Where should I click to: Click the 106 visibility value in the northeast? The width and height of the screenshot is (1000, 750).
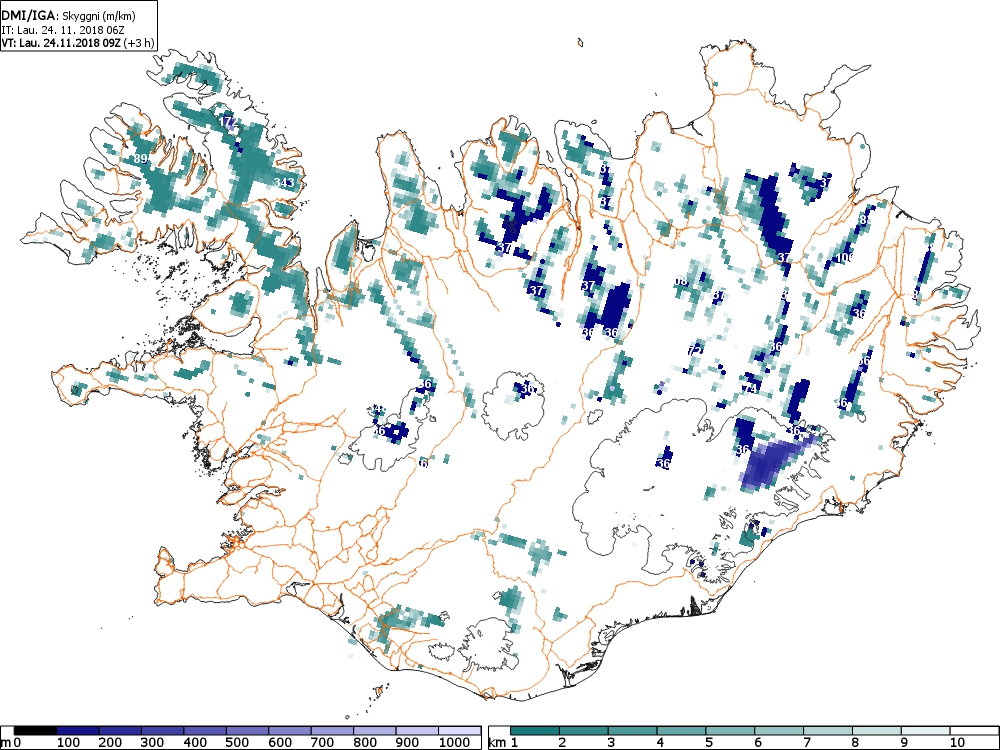844,258
